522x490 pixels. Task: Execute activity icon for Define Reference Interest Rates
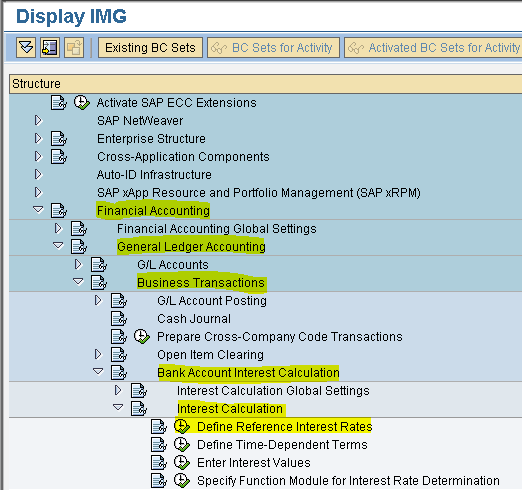click(x=182, y=427)
